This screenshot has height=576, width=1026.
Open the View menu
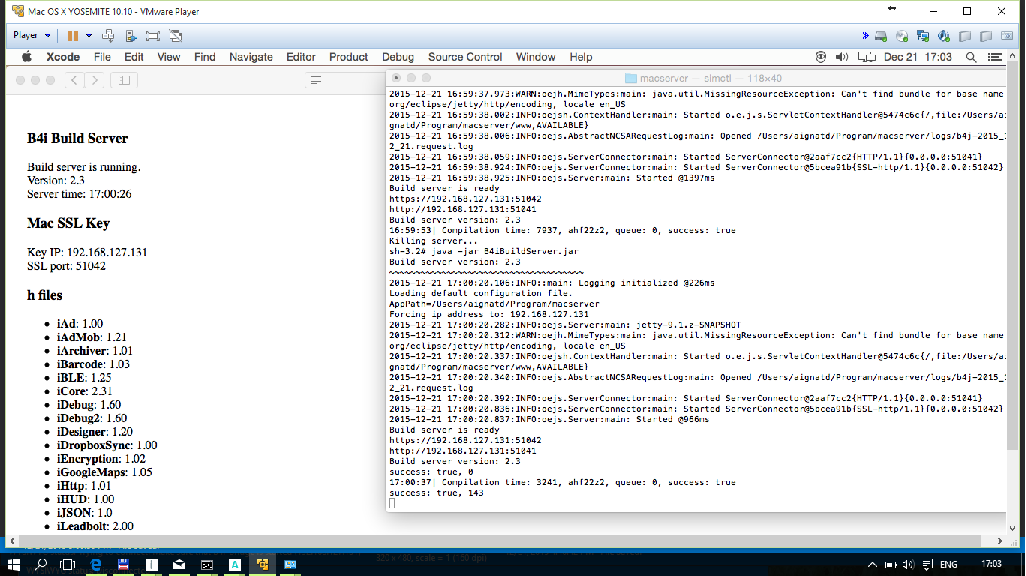(x=168, y=57)
